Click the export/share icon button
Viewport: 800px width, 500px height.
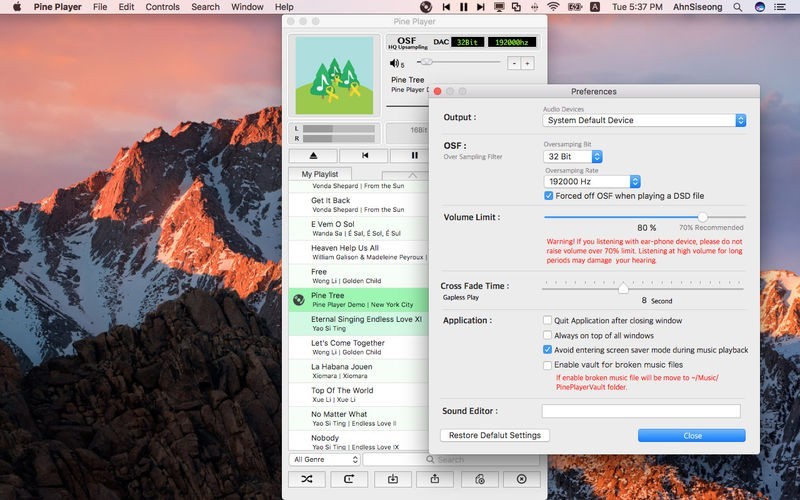coord(435,479)
